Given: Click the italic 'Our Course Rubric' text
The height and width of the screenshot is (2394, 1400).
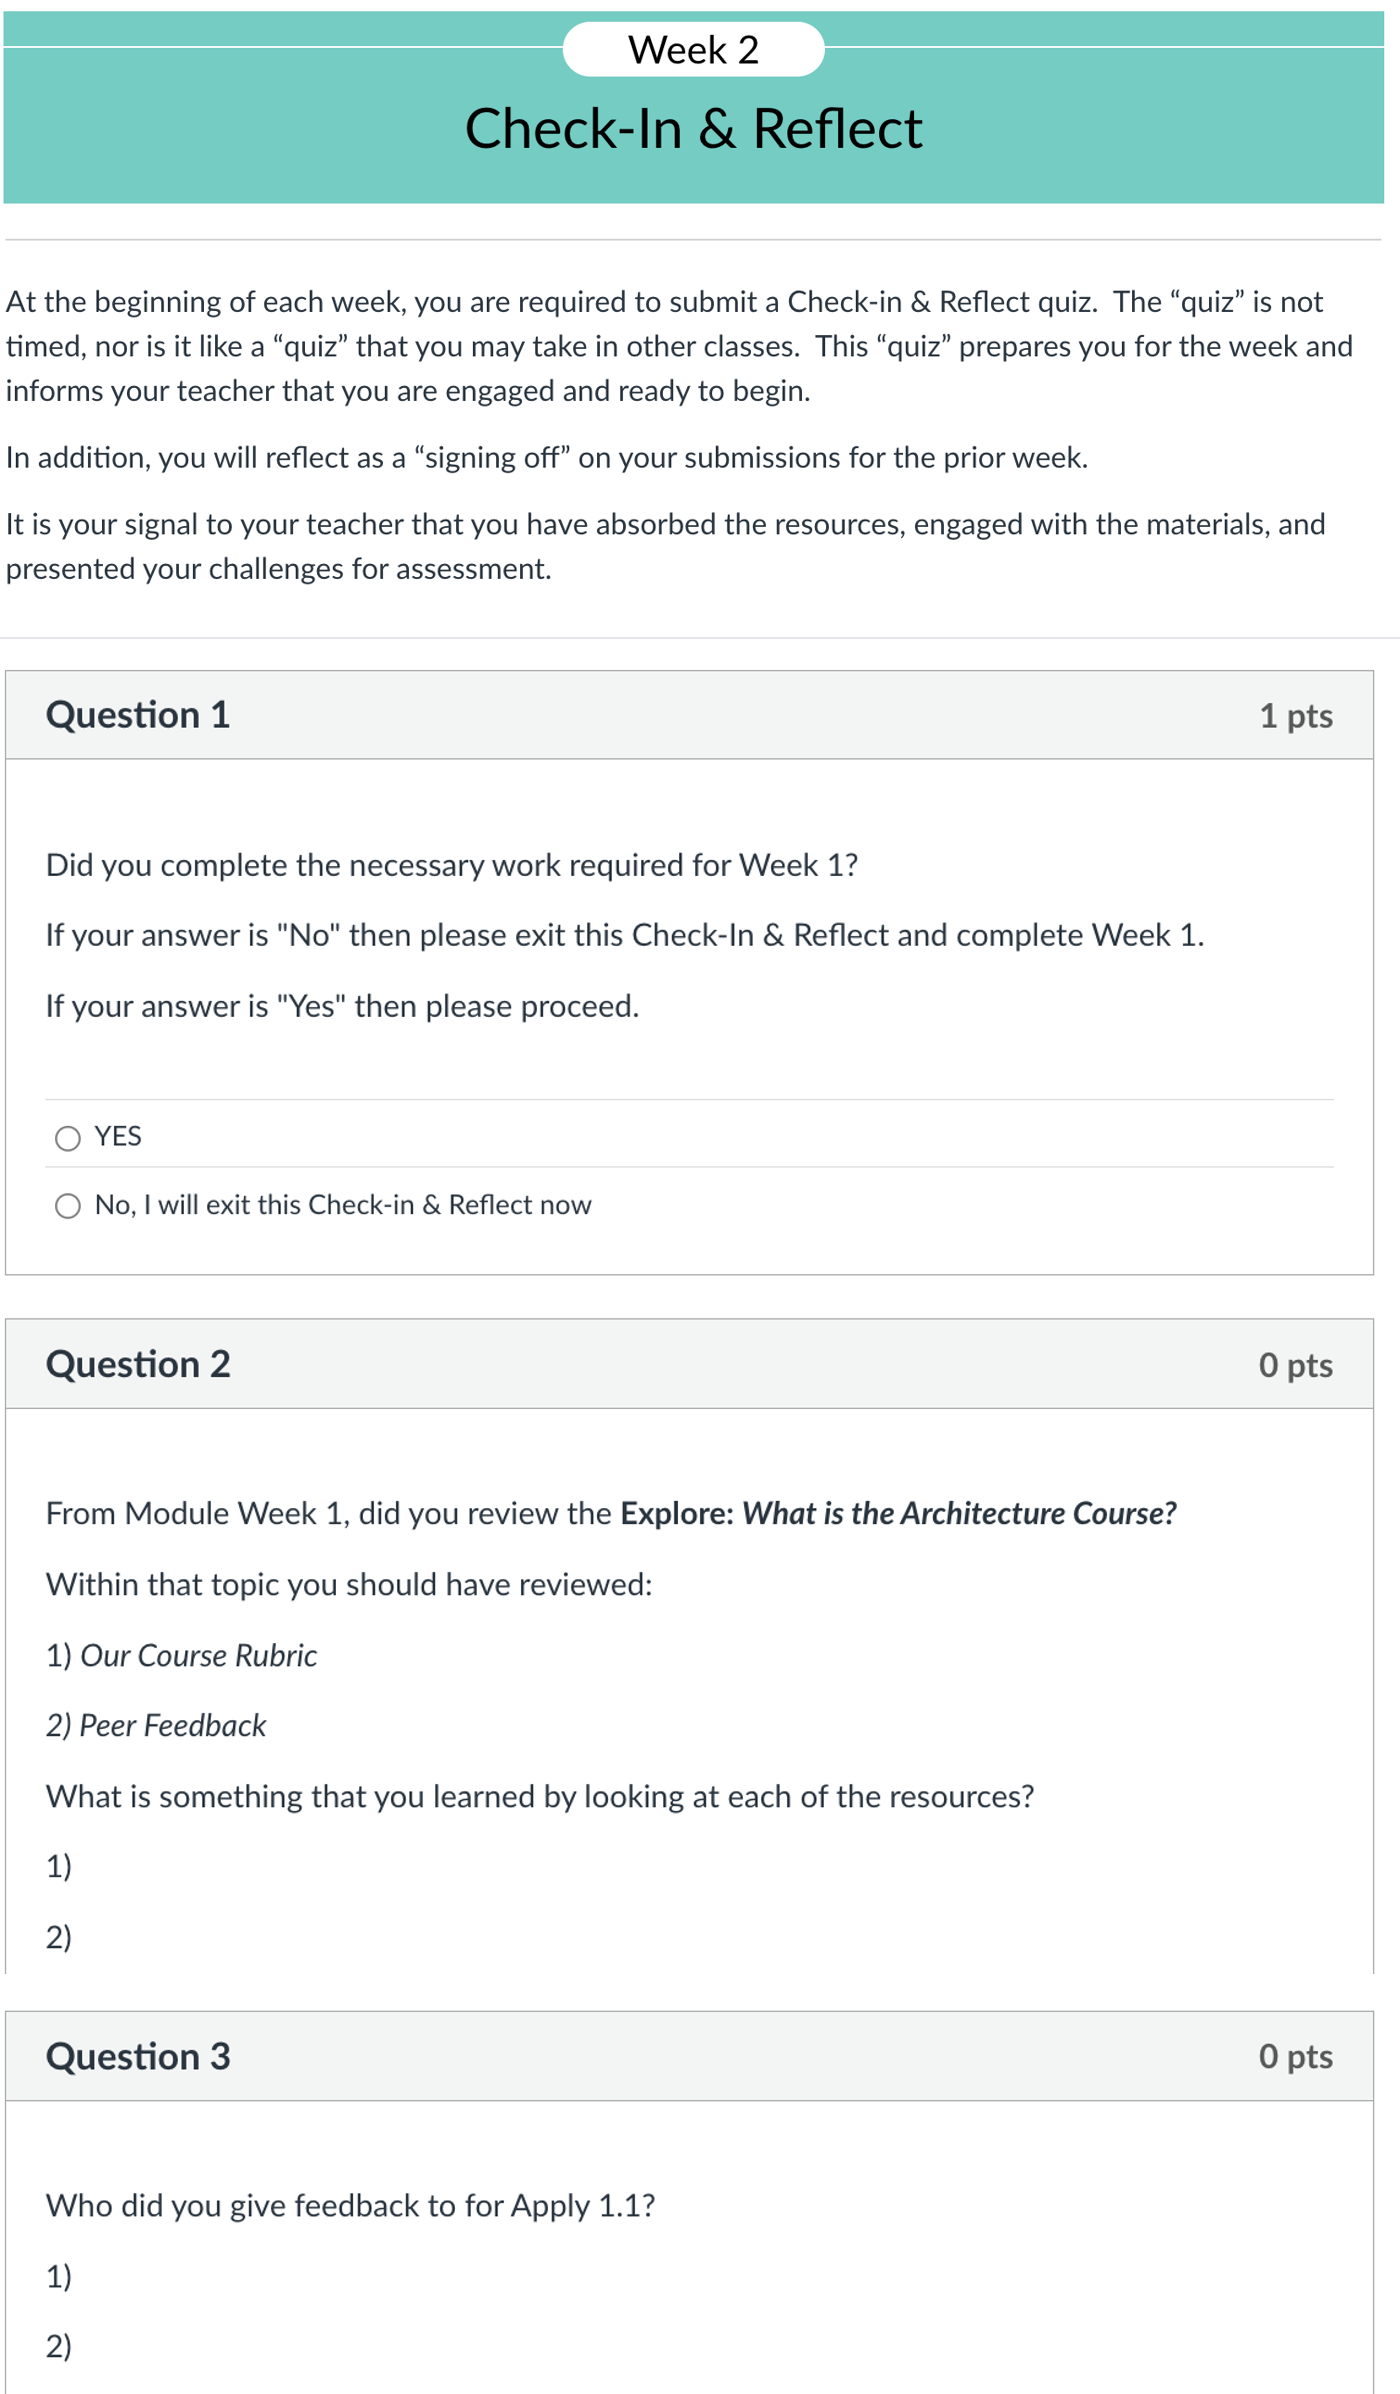Looking at the screenshot, I should 198,1655.
